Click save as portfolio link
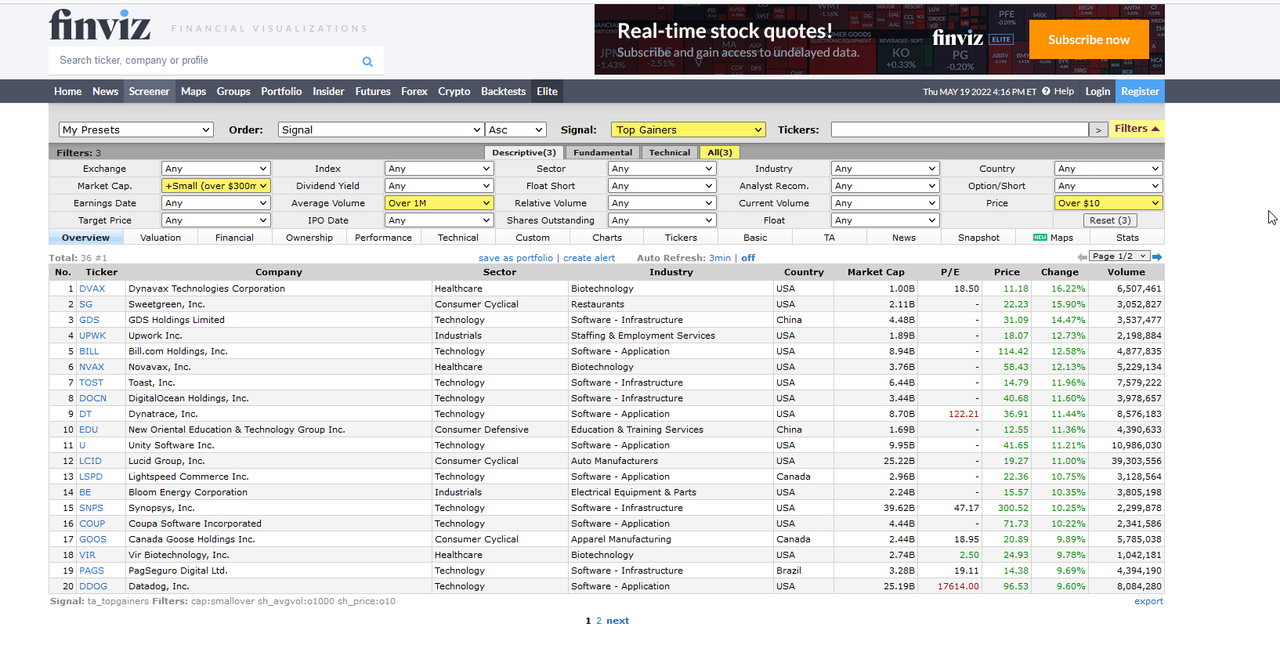 515,258
